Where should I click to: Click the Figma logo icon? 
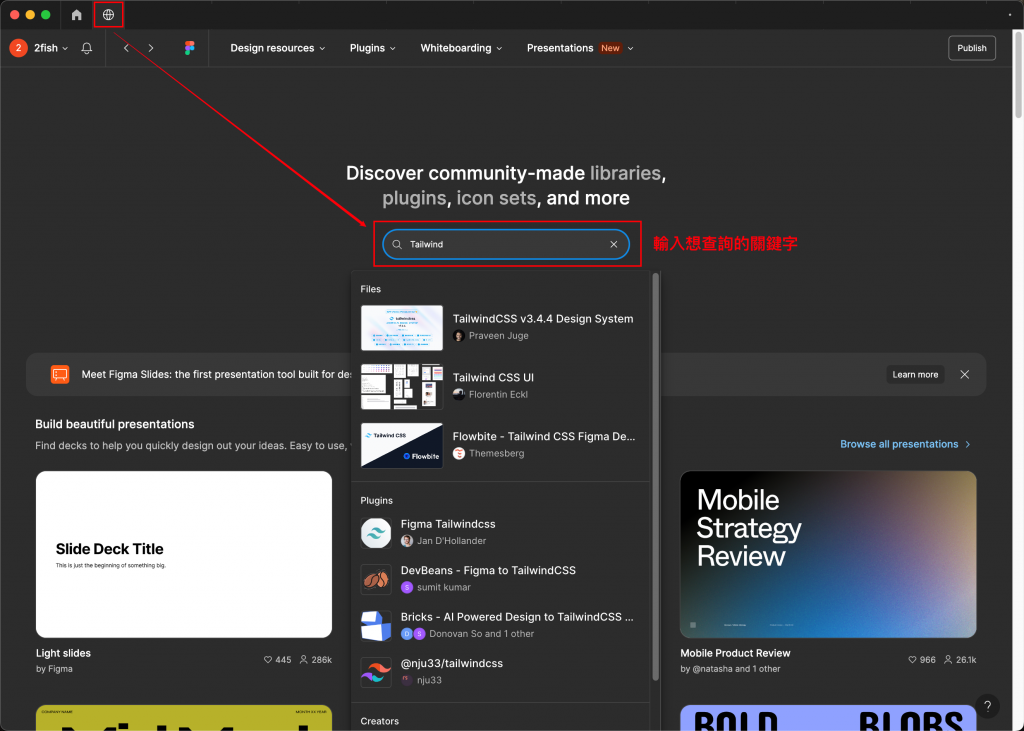[x=189, y=48]
